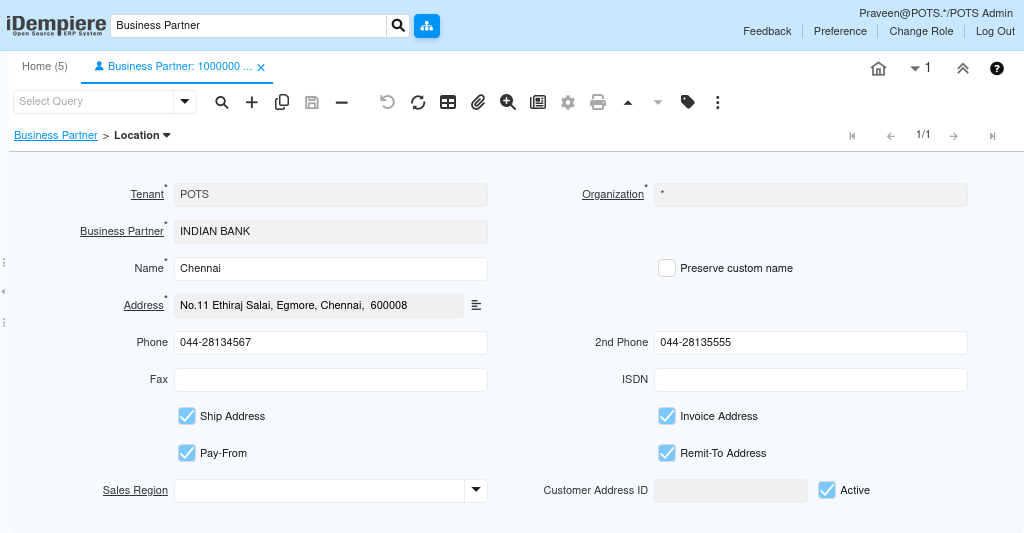Print using the printer icon
Image resolution: width=1024 pixels, height=533 pixels.
pos(598,103)
